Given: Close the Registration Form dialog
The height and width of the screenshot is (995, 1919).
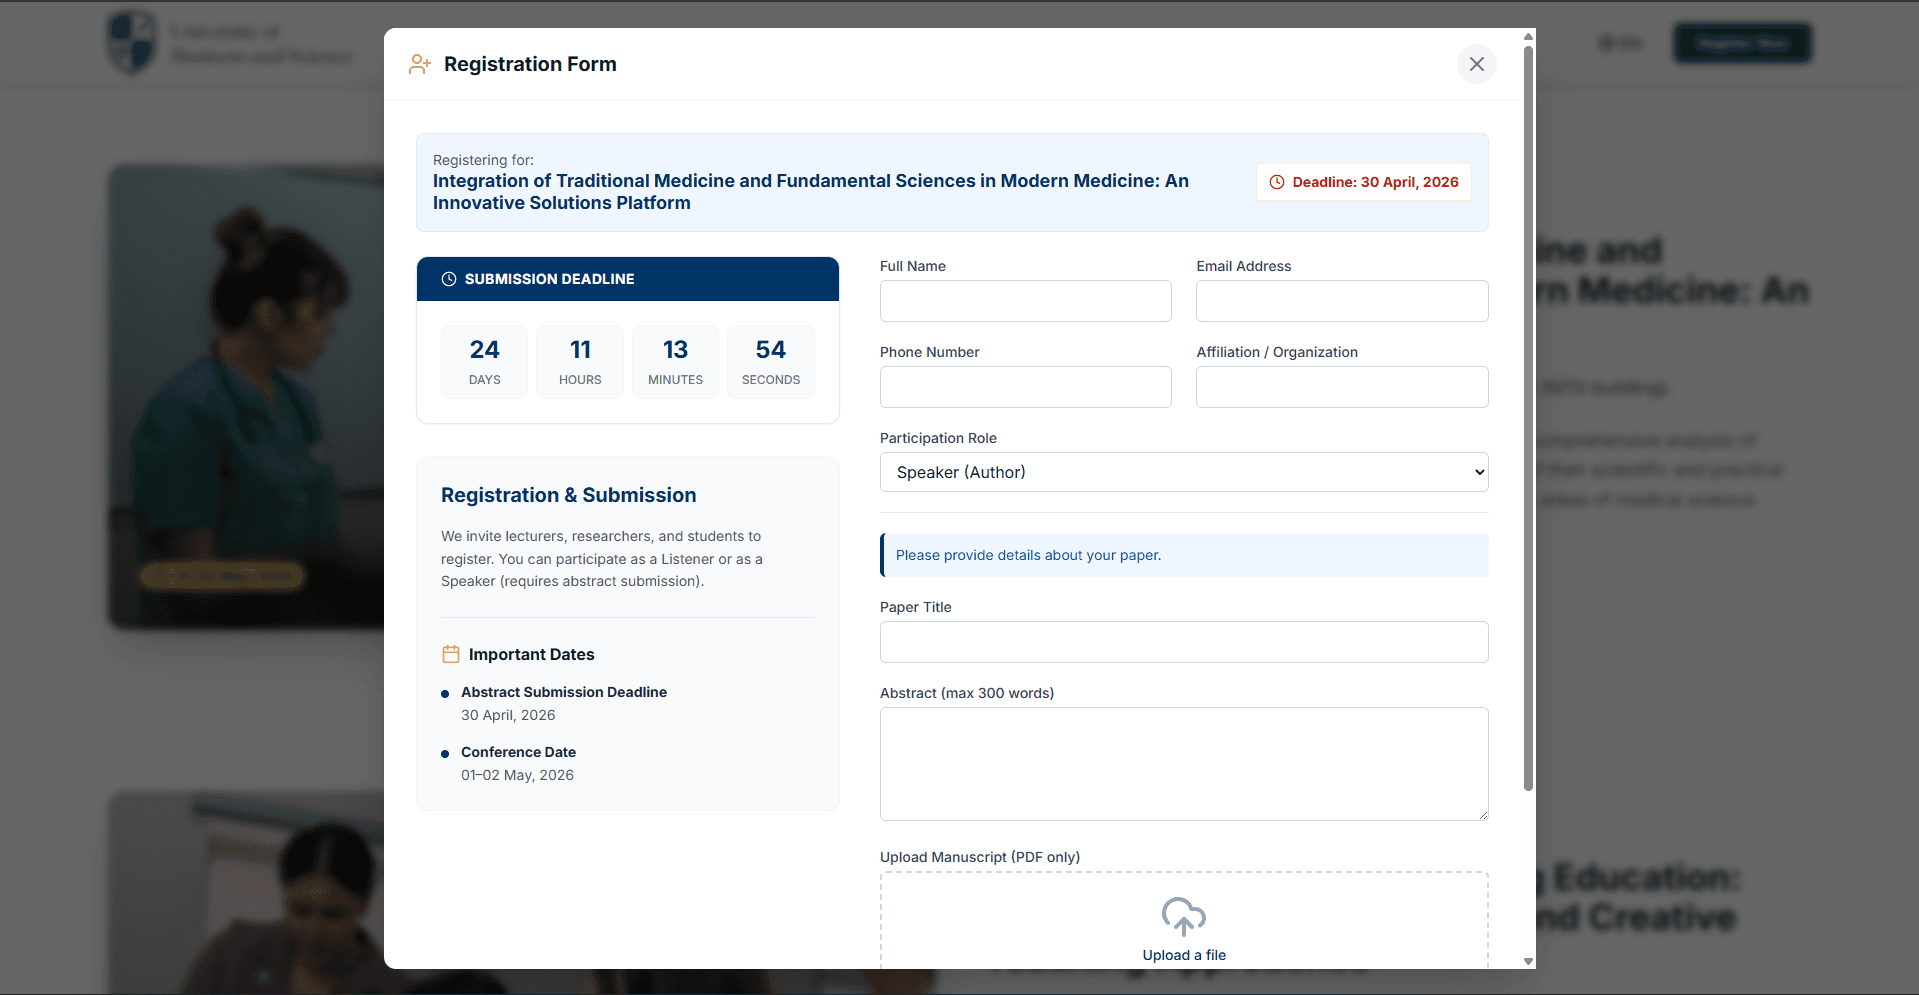Looking at the screenshot, I should coord(1476,64).
